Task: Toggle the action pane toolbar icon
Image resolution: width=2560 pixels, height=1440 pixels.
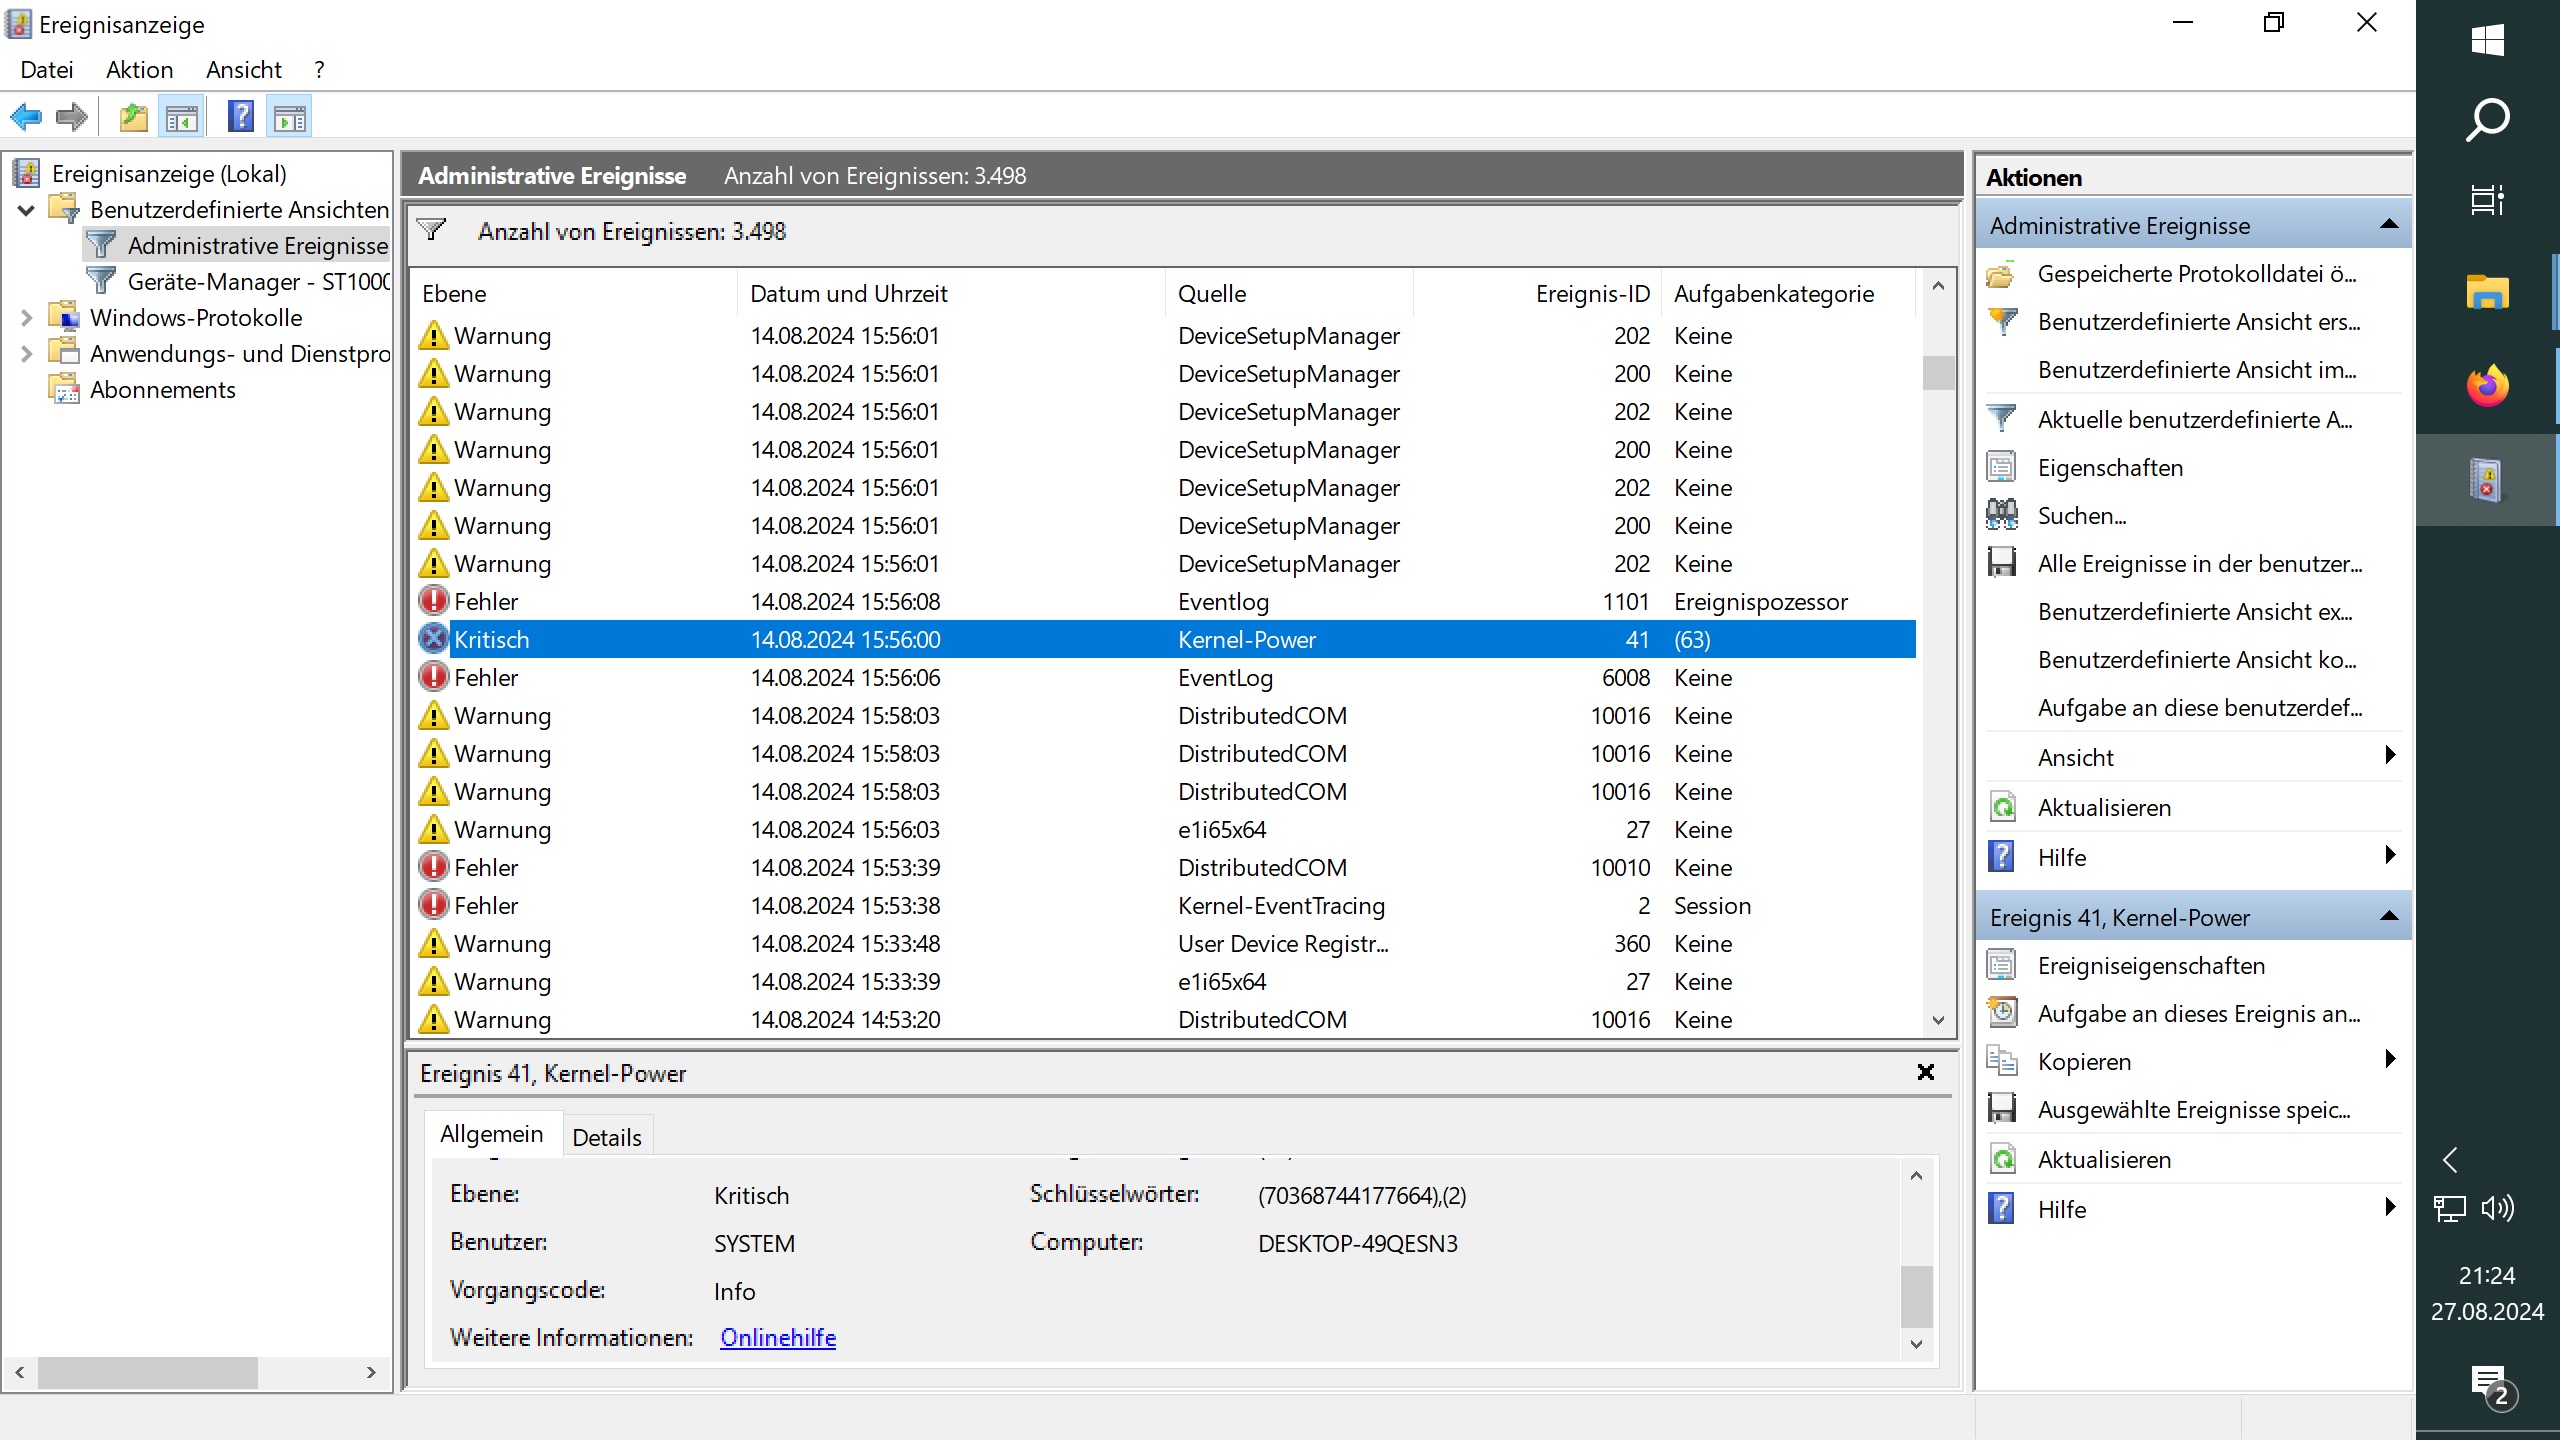Action: [290, 118]
